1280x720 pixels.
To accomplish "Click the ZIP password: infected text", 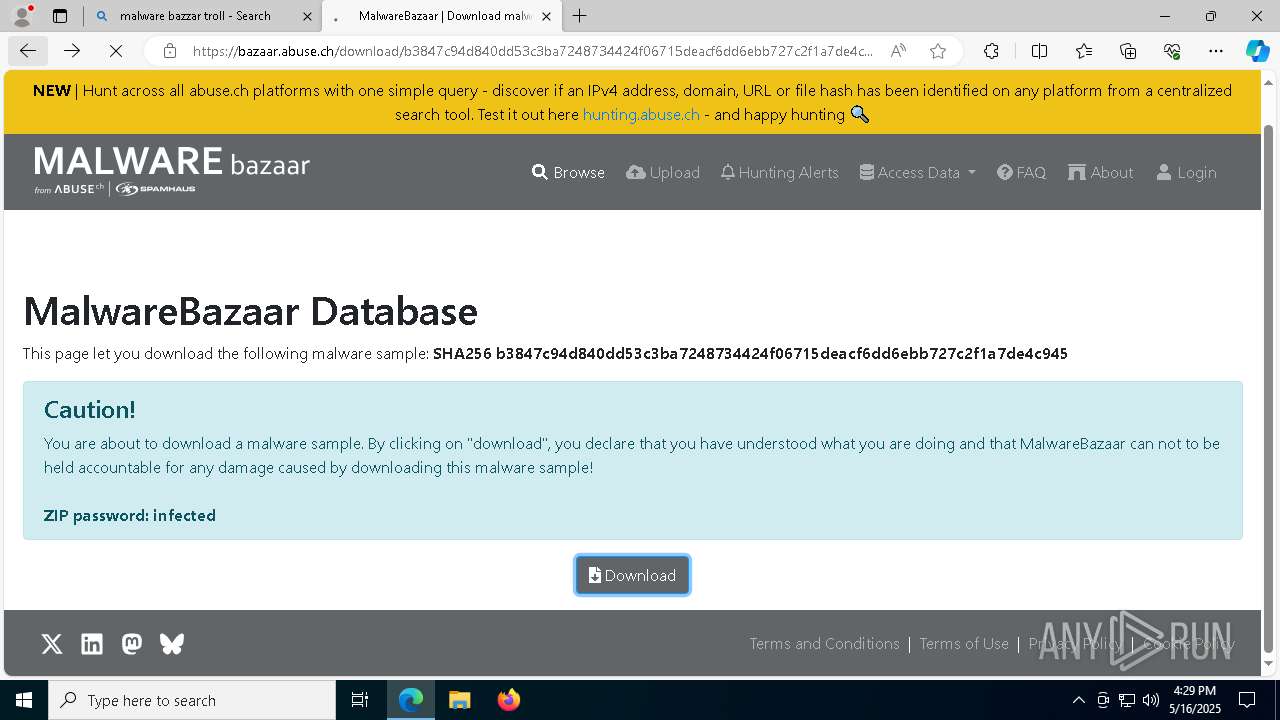I will pos(130,516).
